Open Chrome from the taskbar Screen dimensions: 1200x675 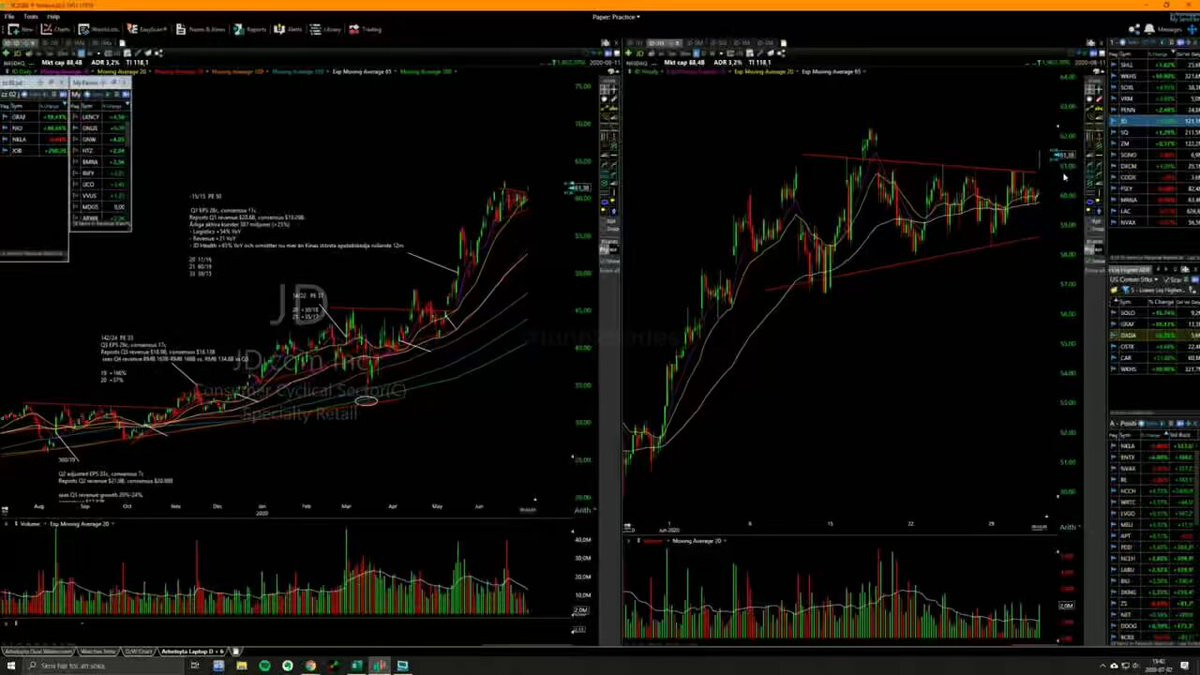pyautogui.click(x=310, y=666)
